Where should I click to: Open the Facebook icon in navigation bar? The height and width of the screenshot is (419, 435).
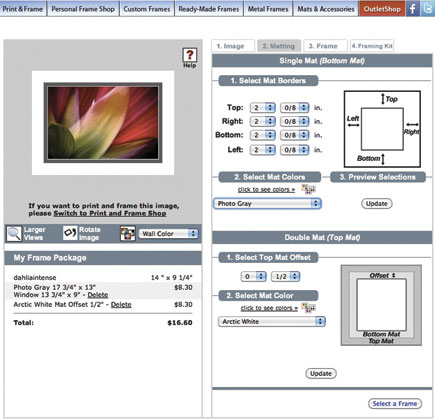(413, 8)
